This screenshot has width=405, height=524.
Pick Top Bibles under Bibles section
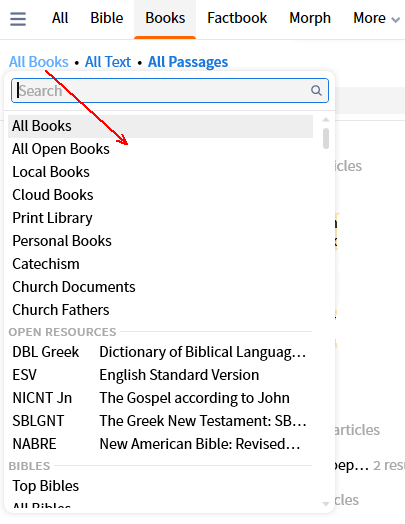[160, 486]
